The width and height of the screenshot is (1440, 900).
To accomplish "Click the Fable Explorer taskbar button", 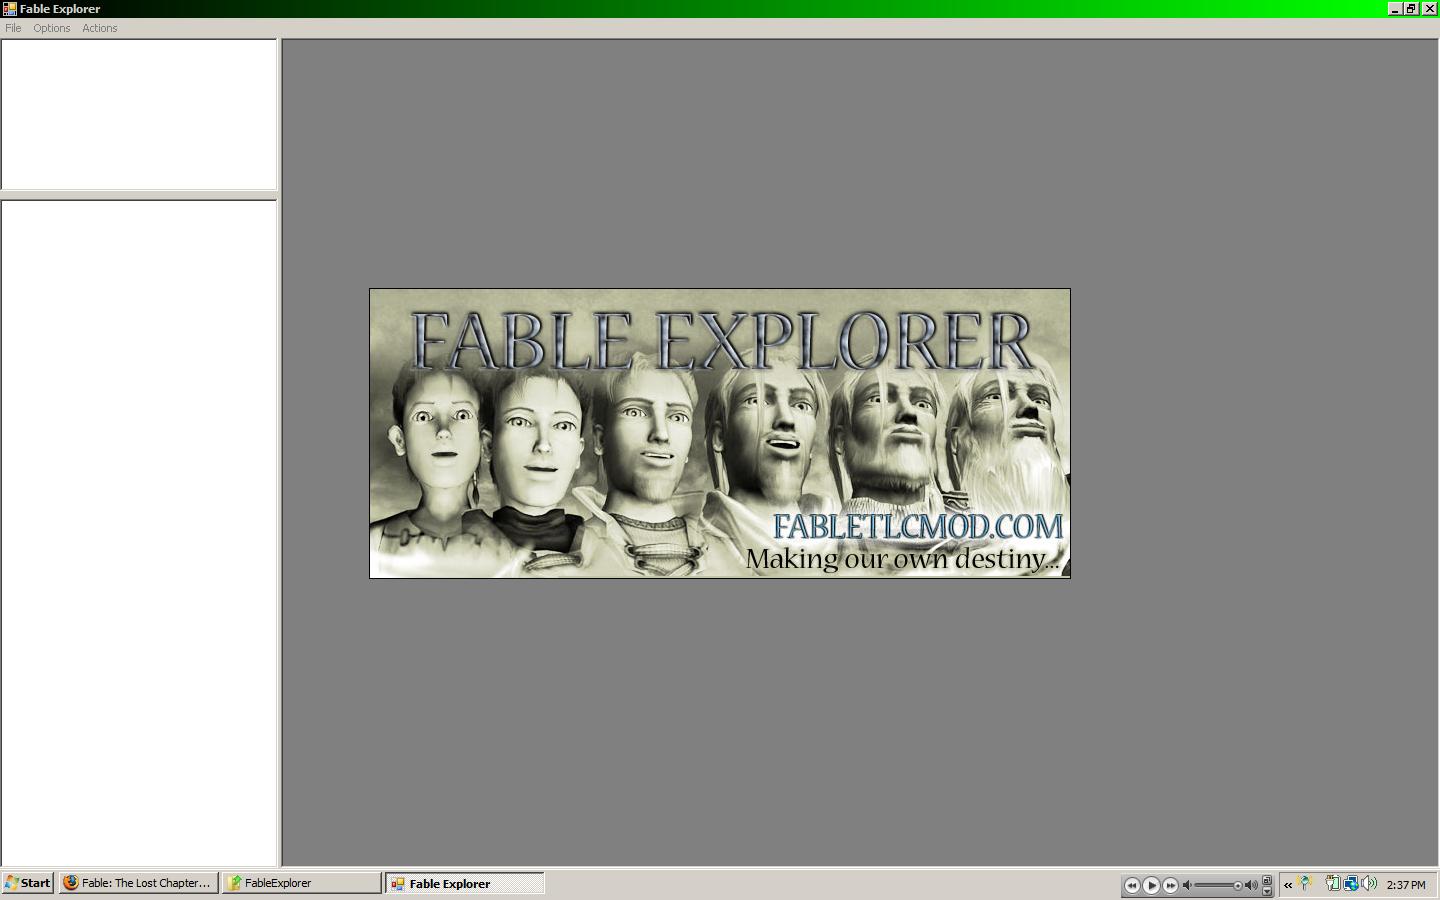I will tap(465, 883).
